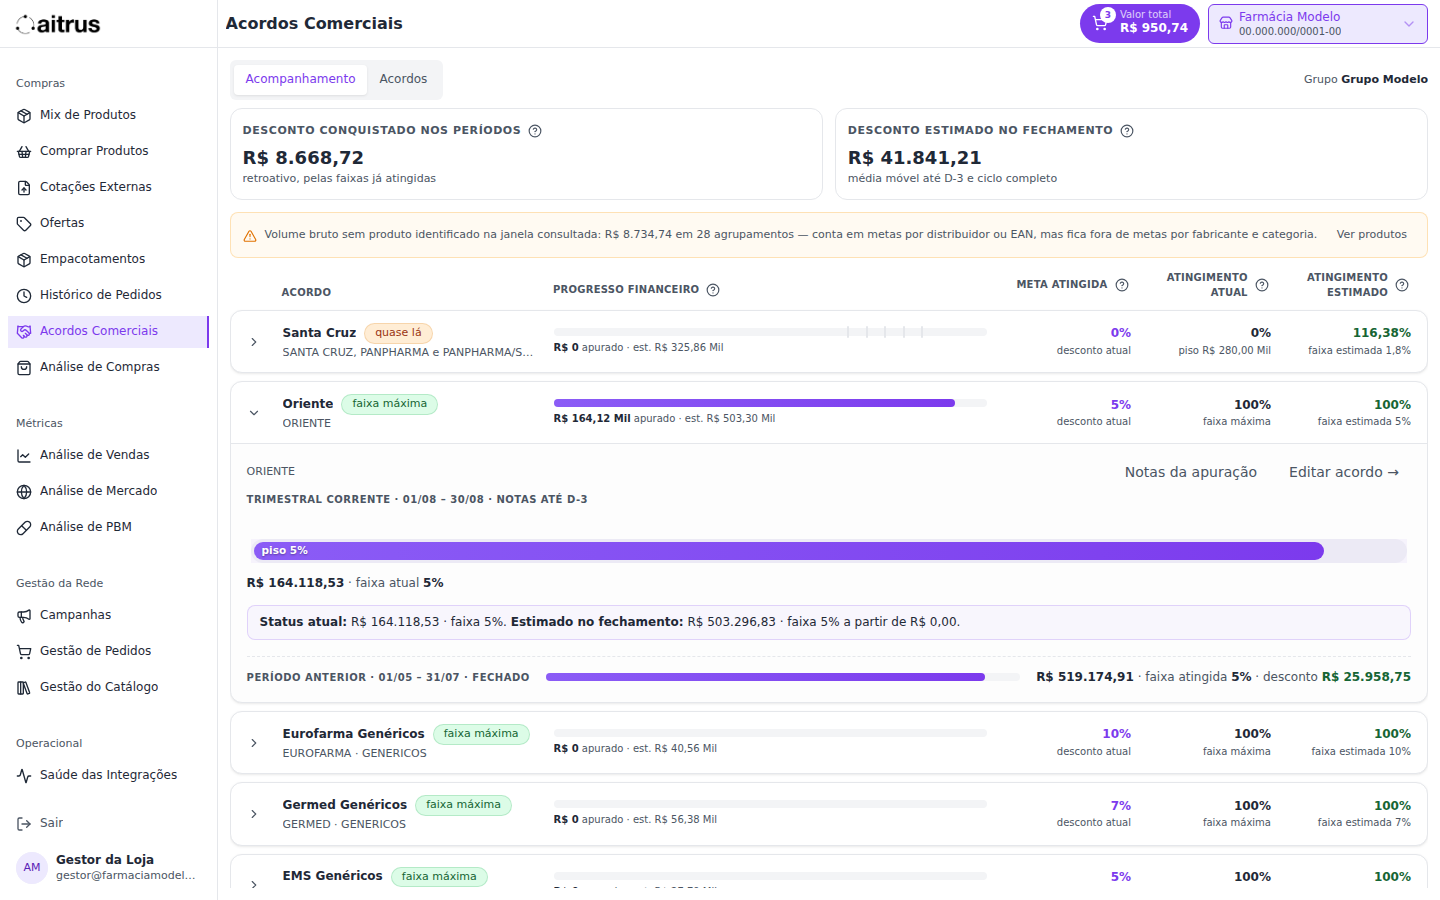1440x900 pixels.
Task: Click the Status atual summary box
Action: 829,622
